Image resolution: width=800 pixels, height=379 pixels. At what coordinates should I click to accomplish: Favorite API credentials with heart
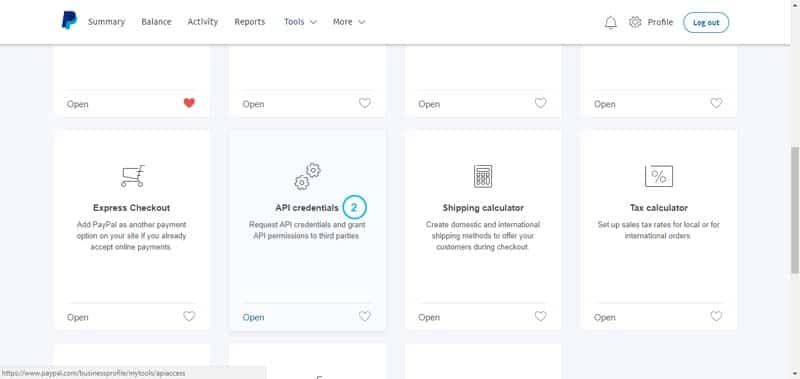[364, 316]
